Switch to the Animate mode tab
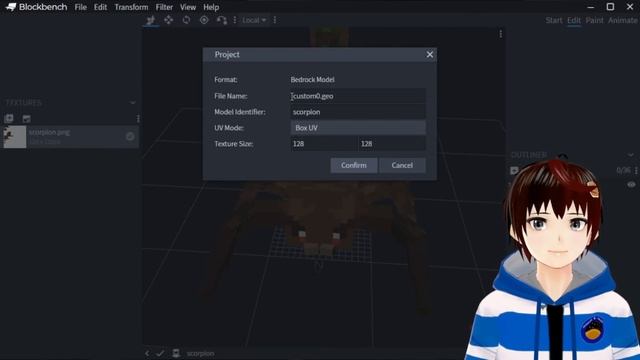Image resolution: width=640 pixels, height=360 pixels. [623, 20]
